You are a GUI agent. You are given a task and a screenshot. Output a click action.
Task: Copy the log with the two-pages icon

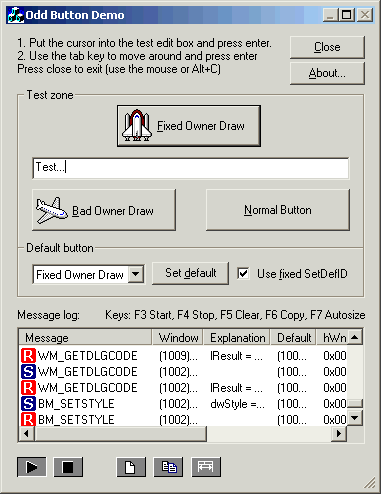click(168, 467)
